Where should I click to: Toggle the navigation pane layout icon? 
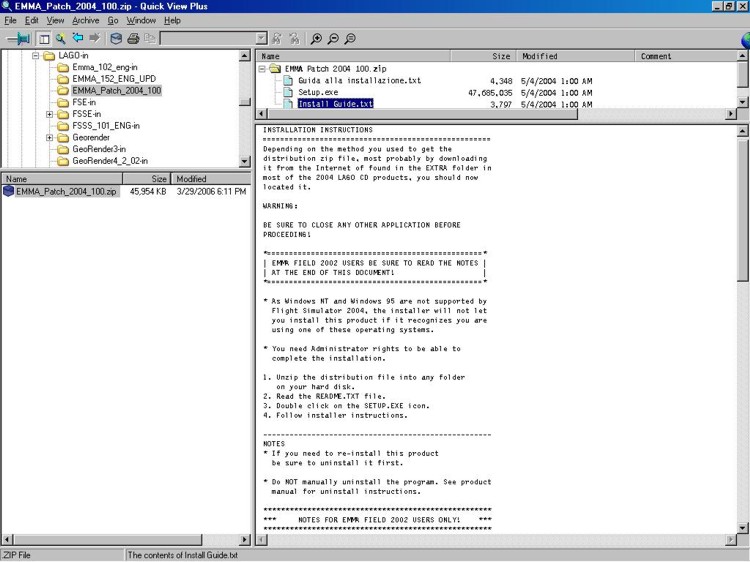(x=44, y=39)
